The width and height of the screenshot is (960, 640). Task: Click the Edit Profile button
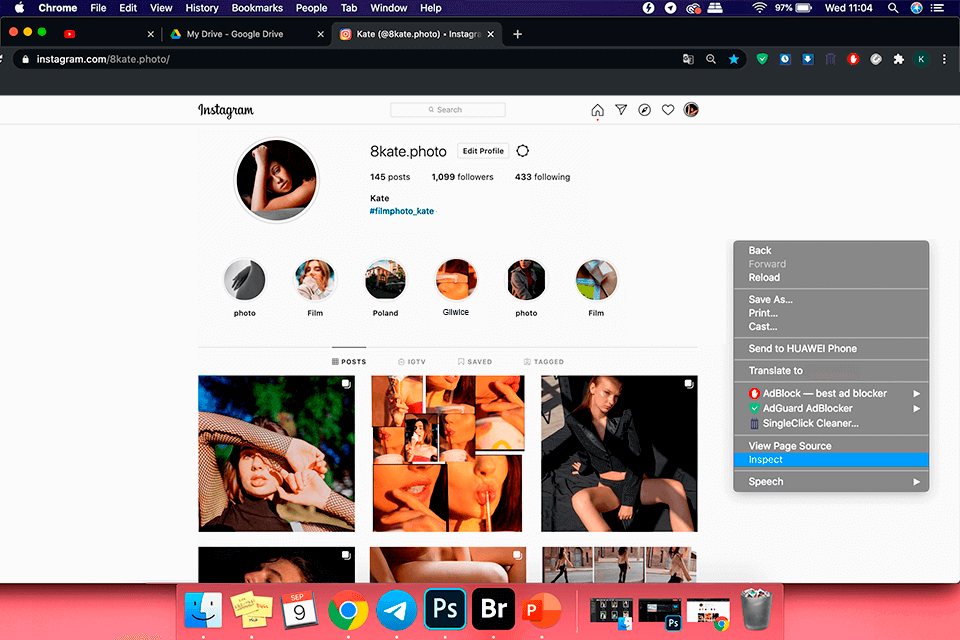tap(484, 151)
